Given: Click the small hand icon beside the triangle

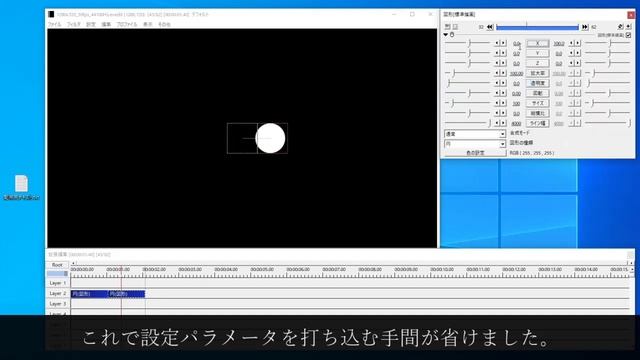Looking at the screenshot, I should point(452,35).
